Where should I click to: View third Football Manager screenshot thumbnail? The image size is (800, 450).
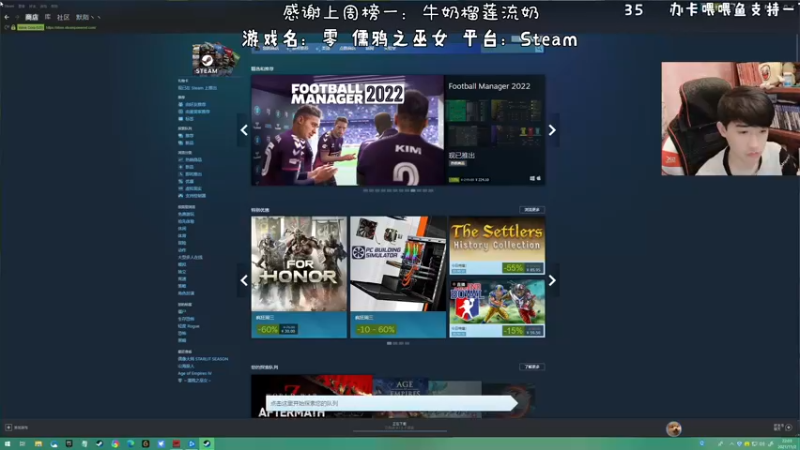467,136
